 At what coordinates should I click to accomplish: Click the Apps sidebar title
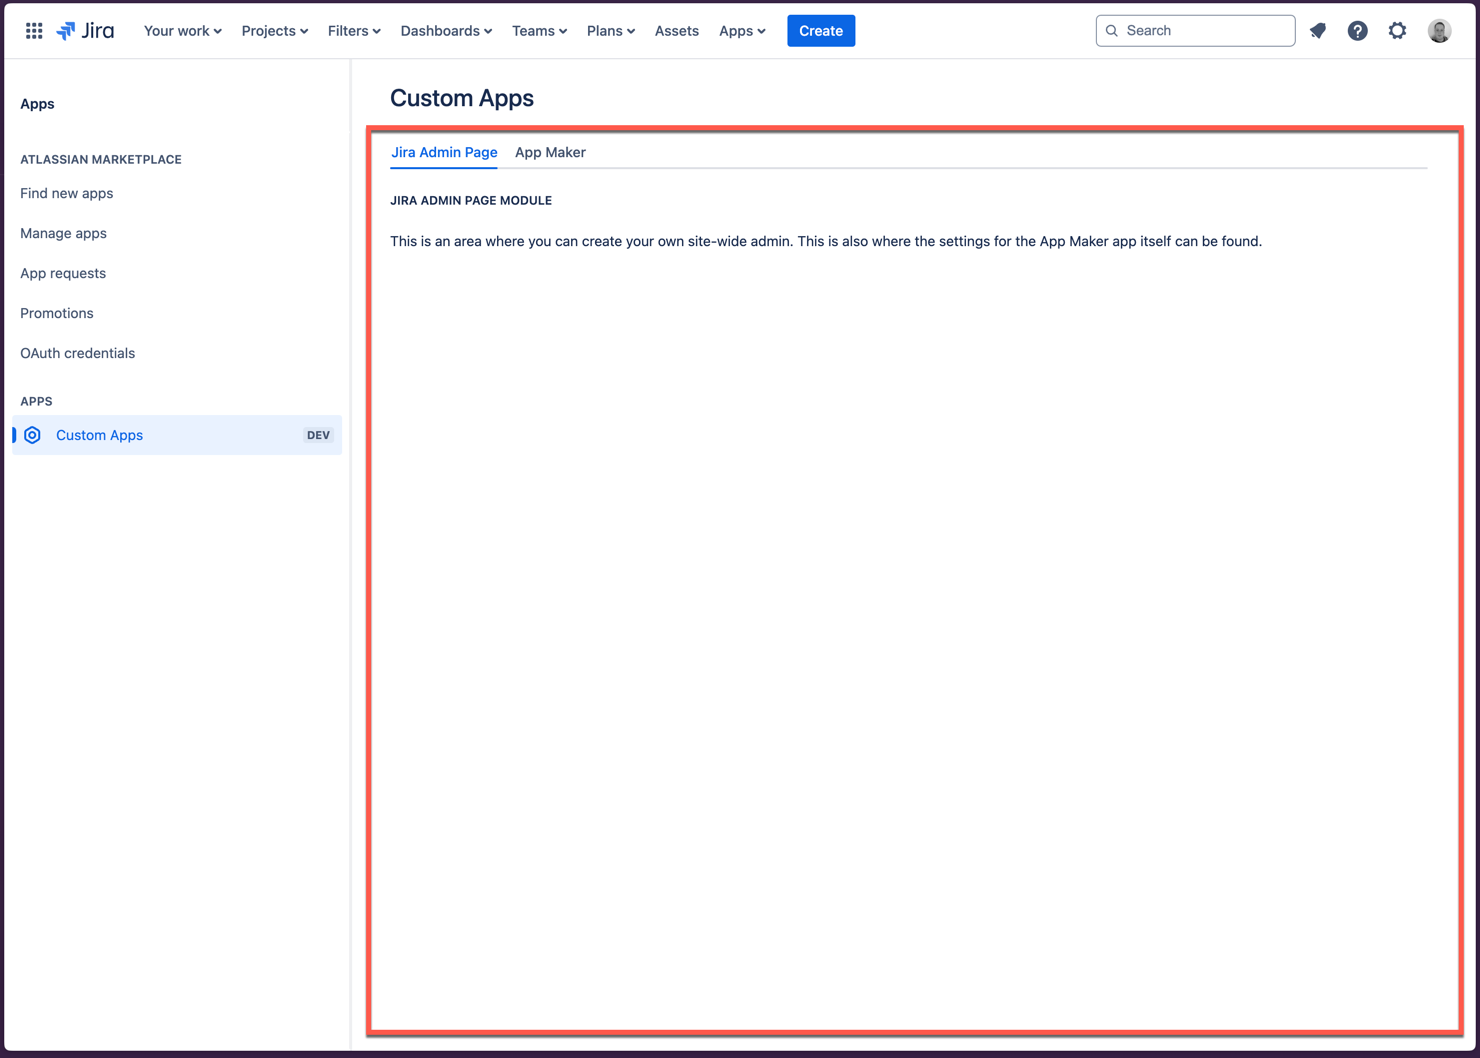click(37, 104)
